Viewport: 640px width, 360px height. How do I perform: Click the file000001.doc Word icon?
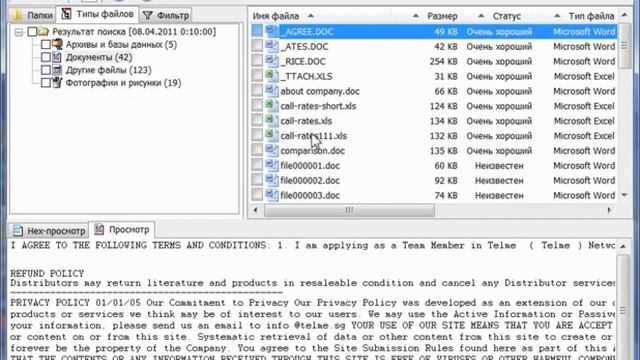point(271,165)
